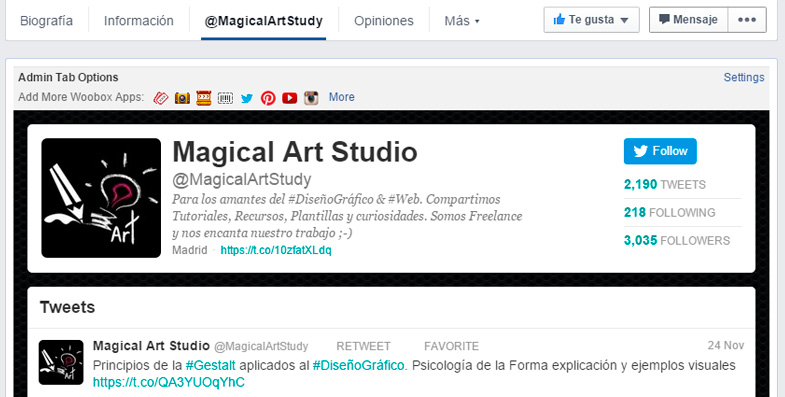This screenshot has height=397, width=785.
Task: Add the Woobox Twitter bird app icon
Action: (x=247, y=98)
